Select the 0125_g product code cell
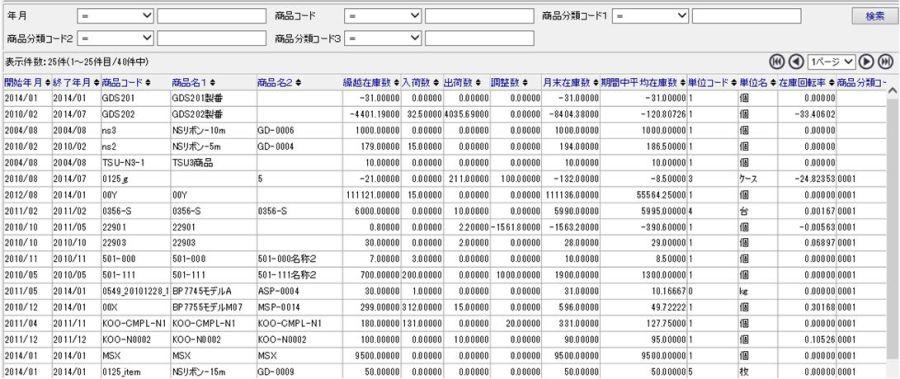The height and width of the screenshot is (379, 900). (135, 179)
